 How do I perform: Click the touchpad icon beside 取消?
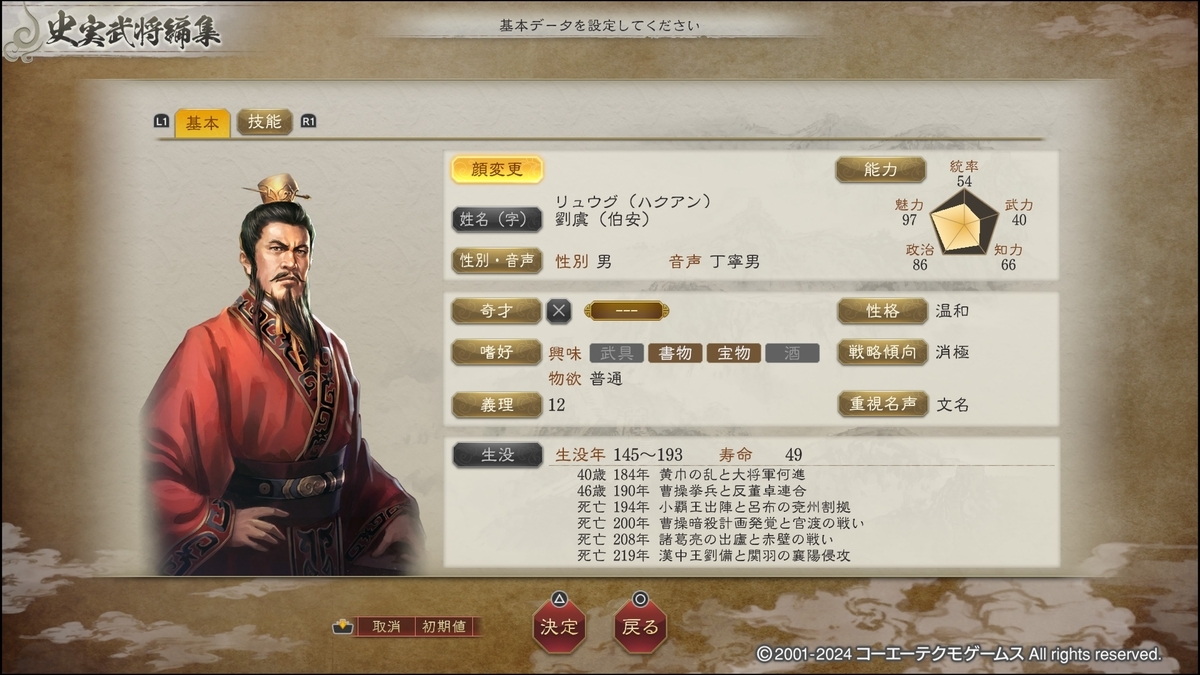click(x=343, y=627)
